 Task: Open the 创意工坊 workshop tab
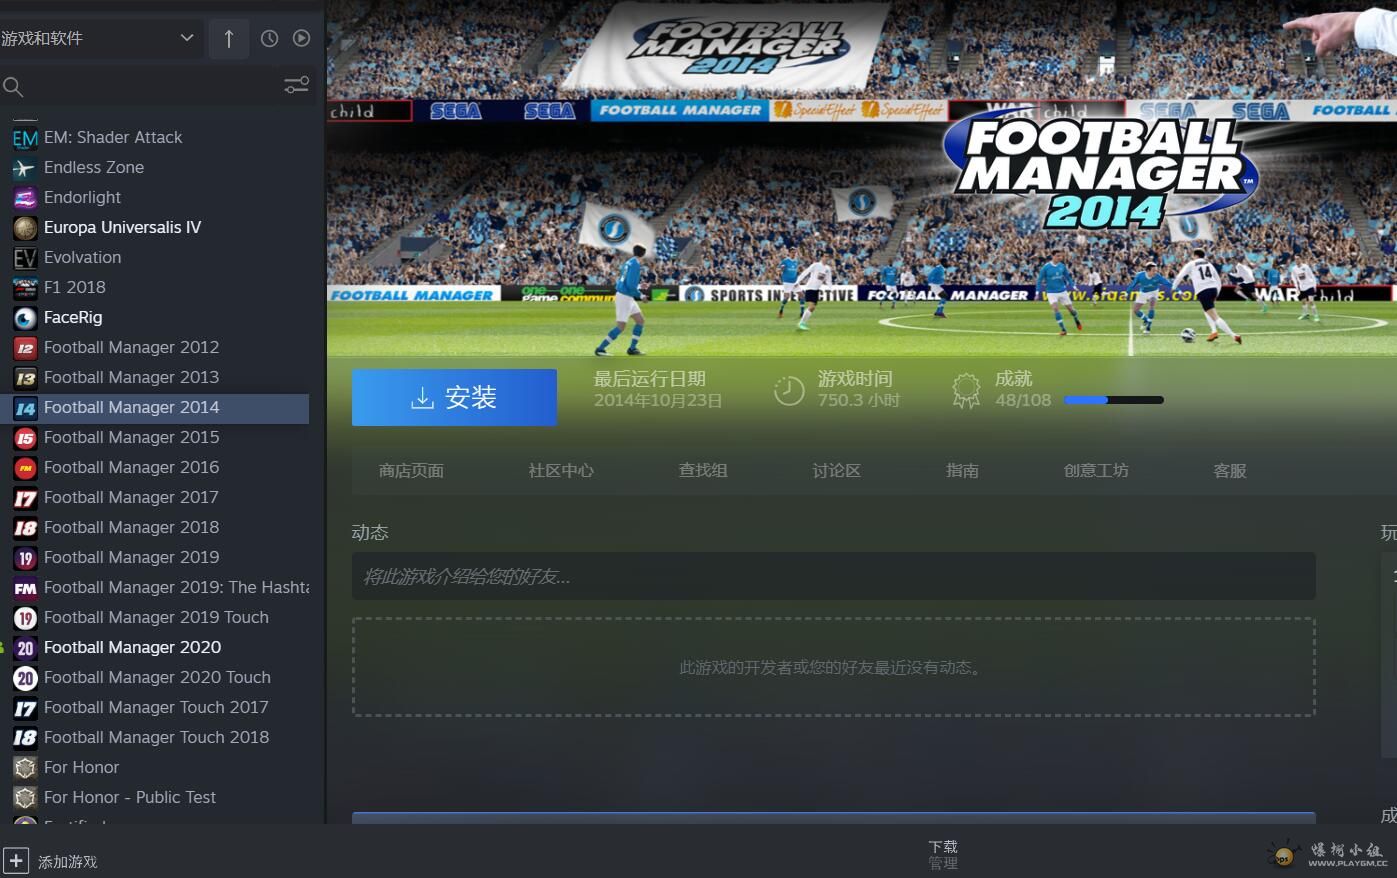(1096, 471)
